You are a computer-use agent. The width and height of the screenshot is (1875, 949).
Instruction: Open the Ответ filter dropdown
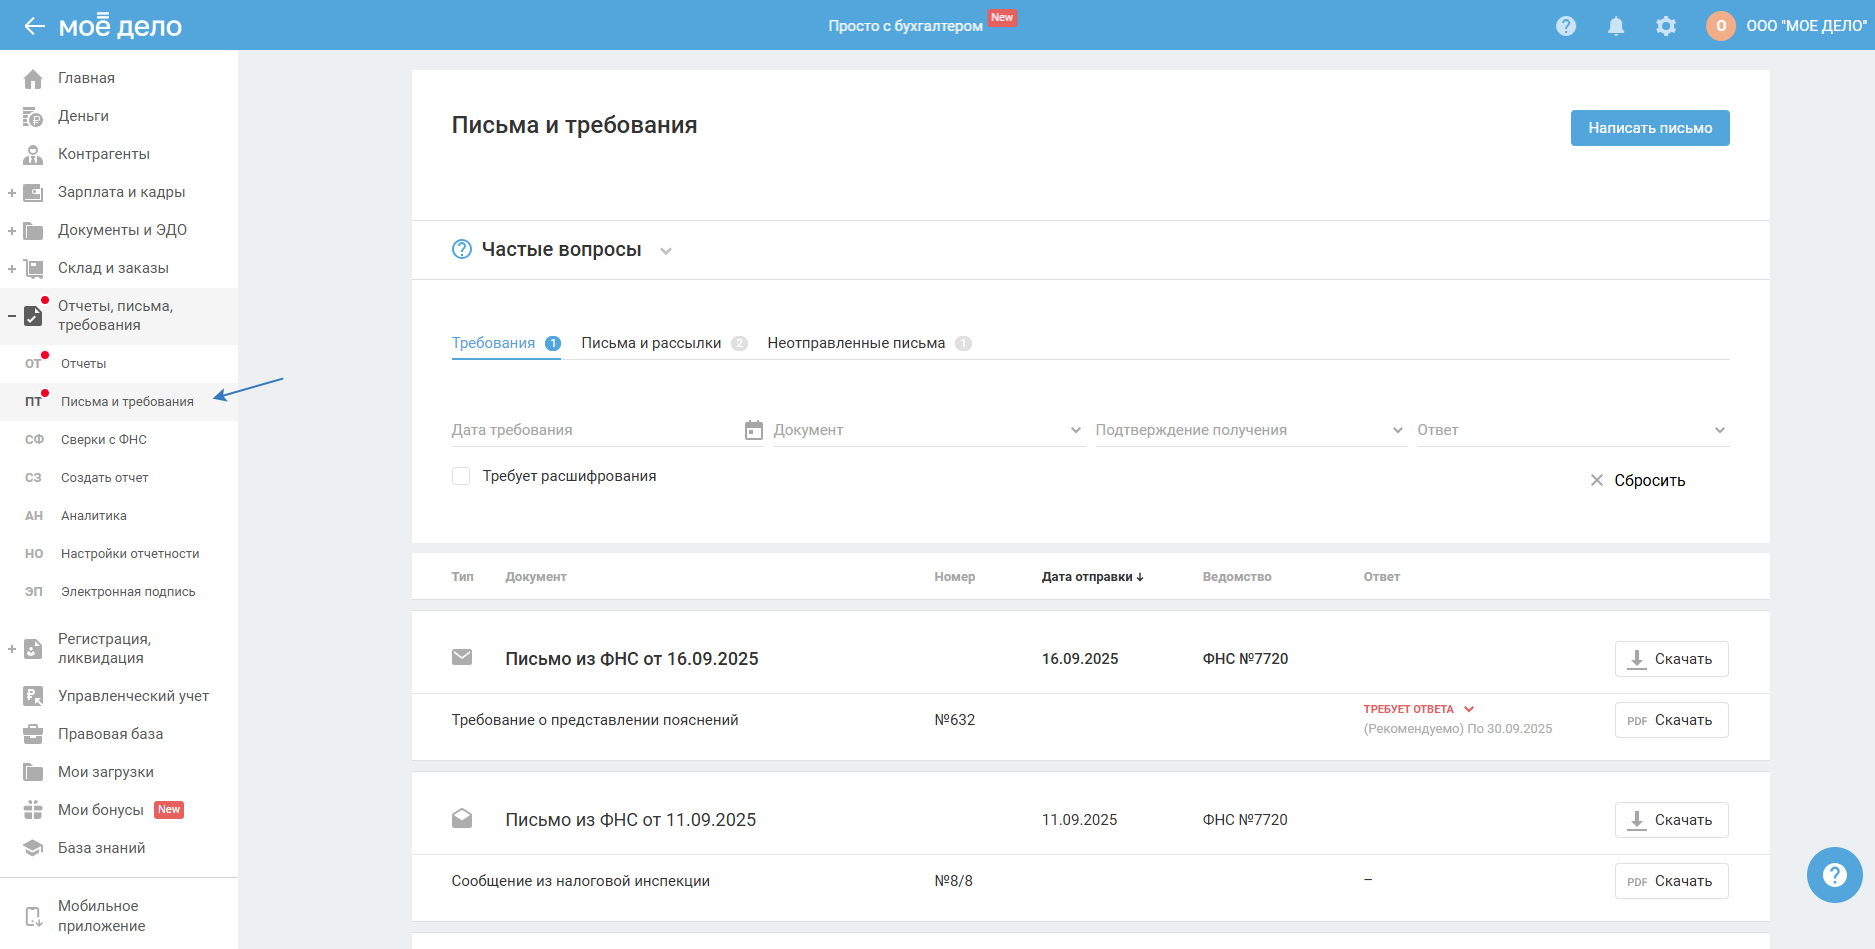tap(1573, 430)
